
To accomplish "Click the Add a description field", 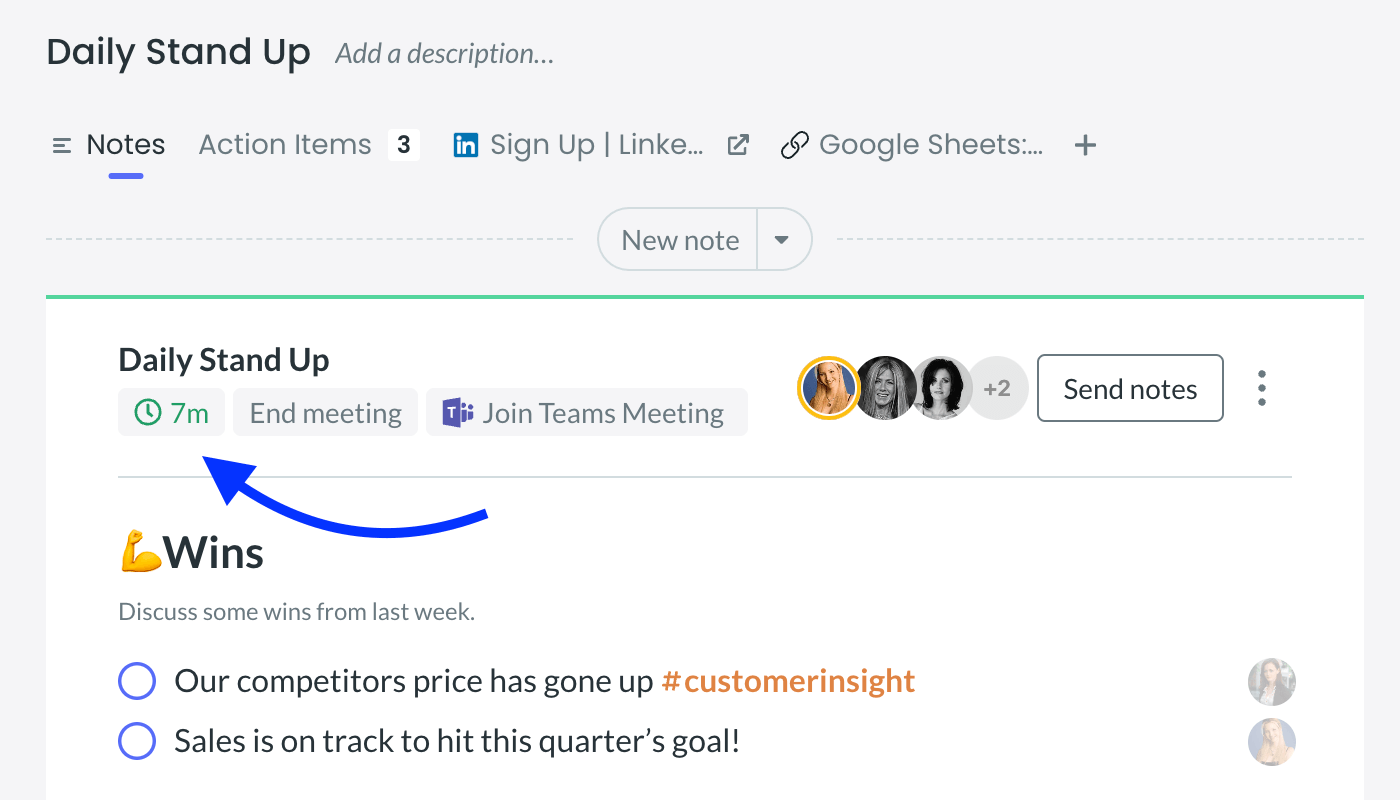I will 445,54.
